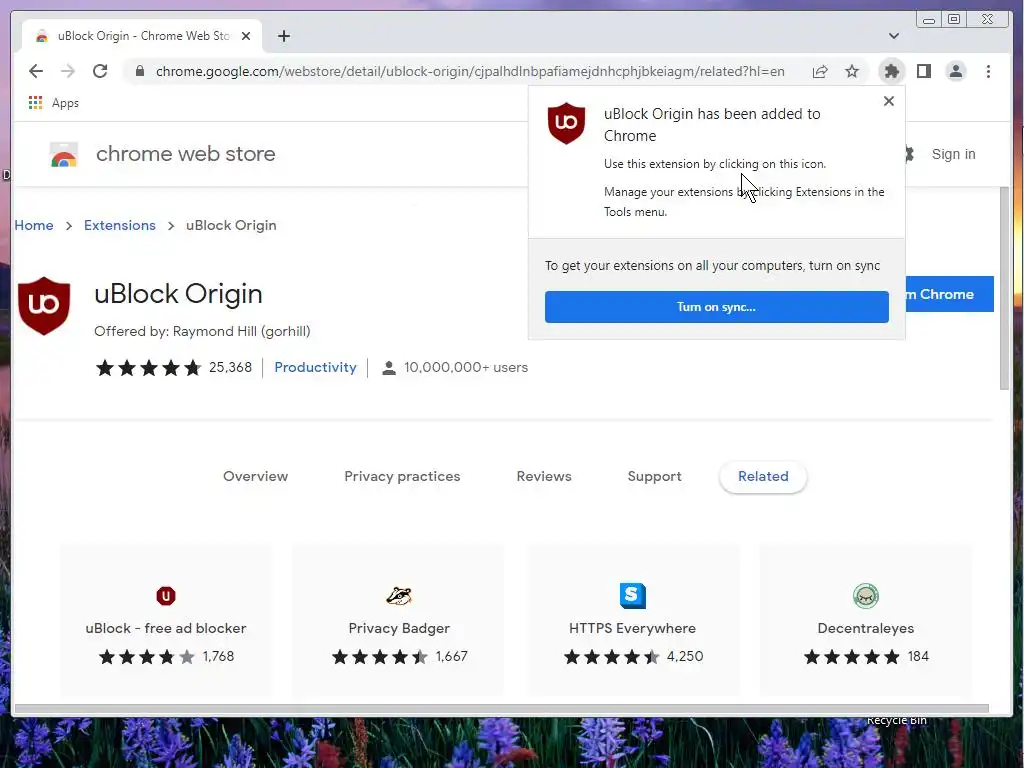Screen dimensions: 1024x768
Task: Click the large uBlock Origin shield logo
Action: click(x=44, y=306)
